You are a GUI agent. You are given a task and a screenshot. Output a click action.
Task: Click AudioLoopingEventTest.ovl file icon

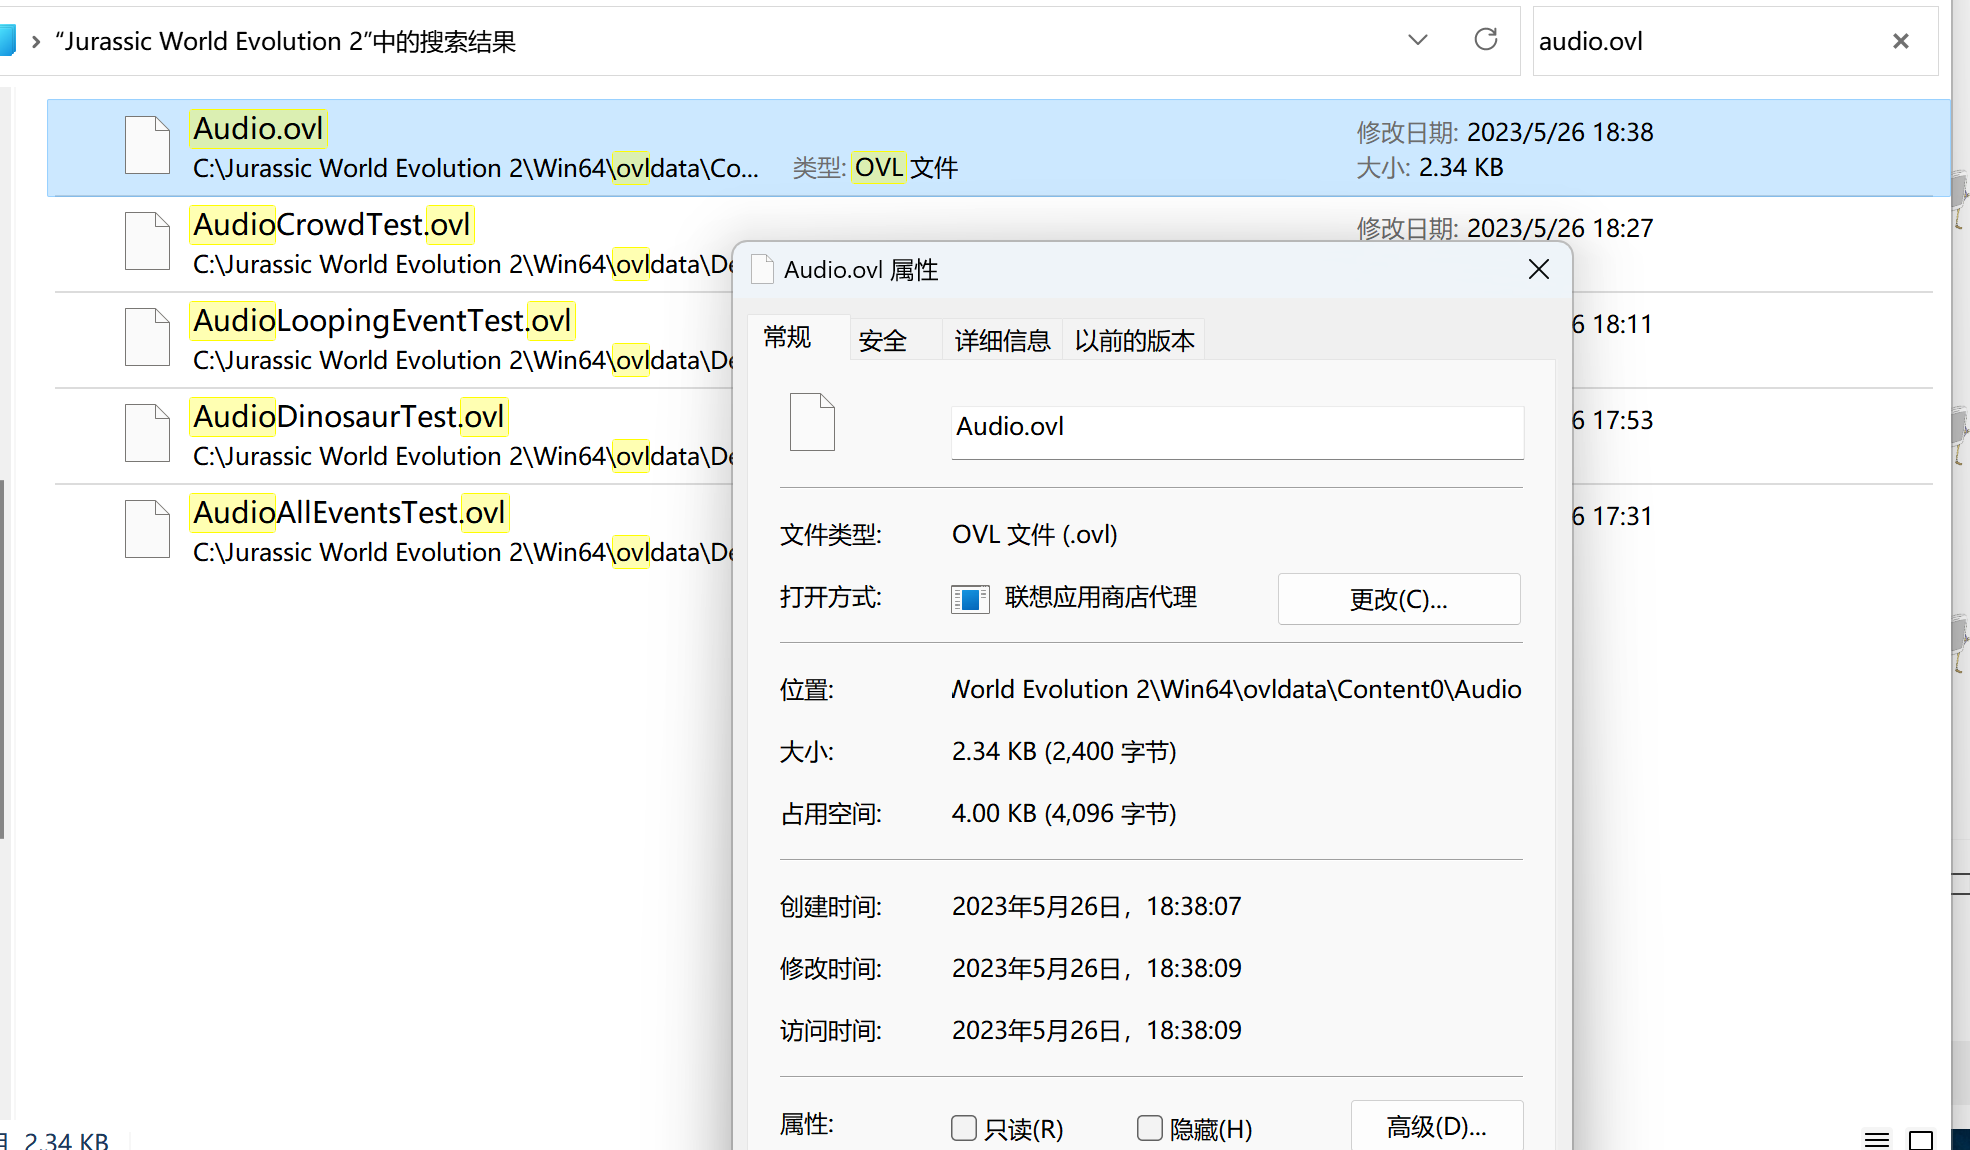click(147, 337)
